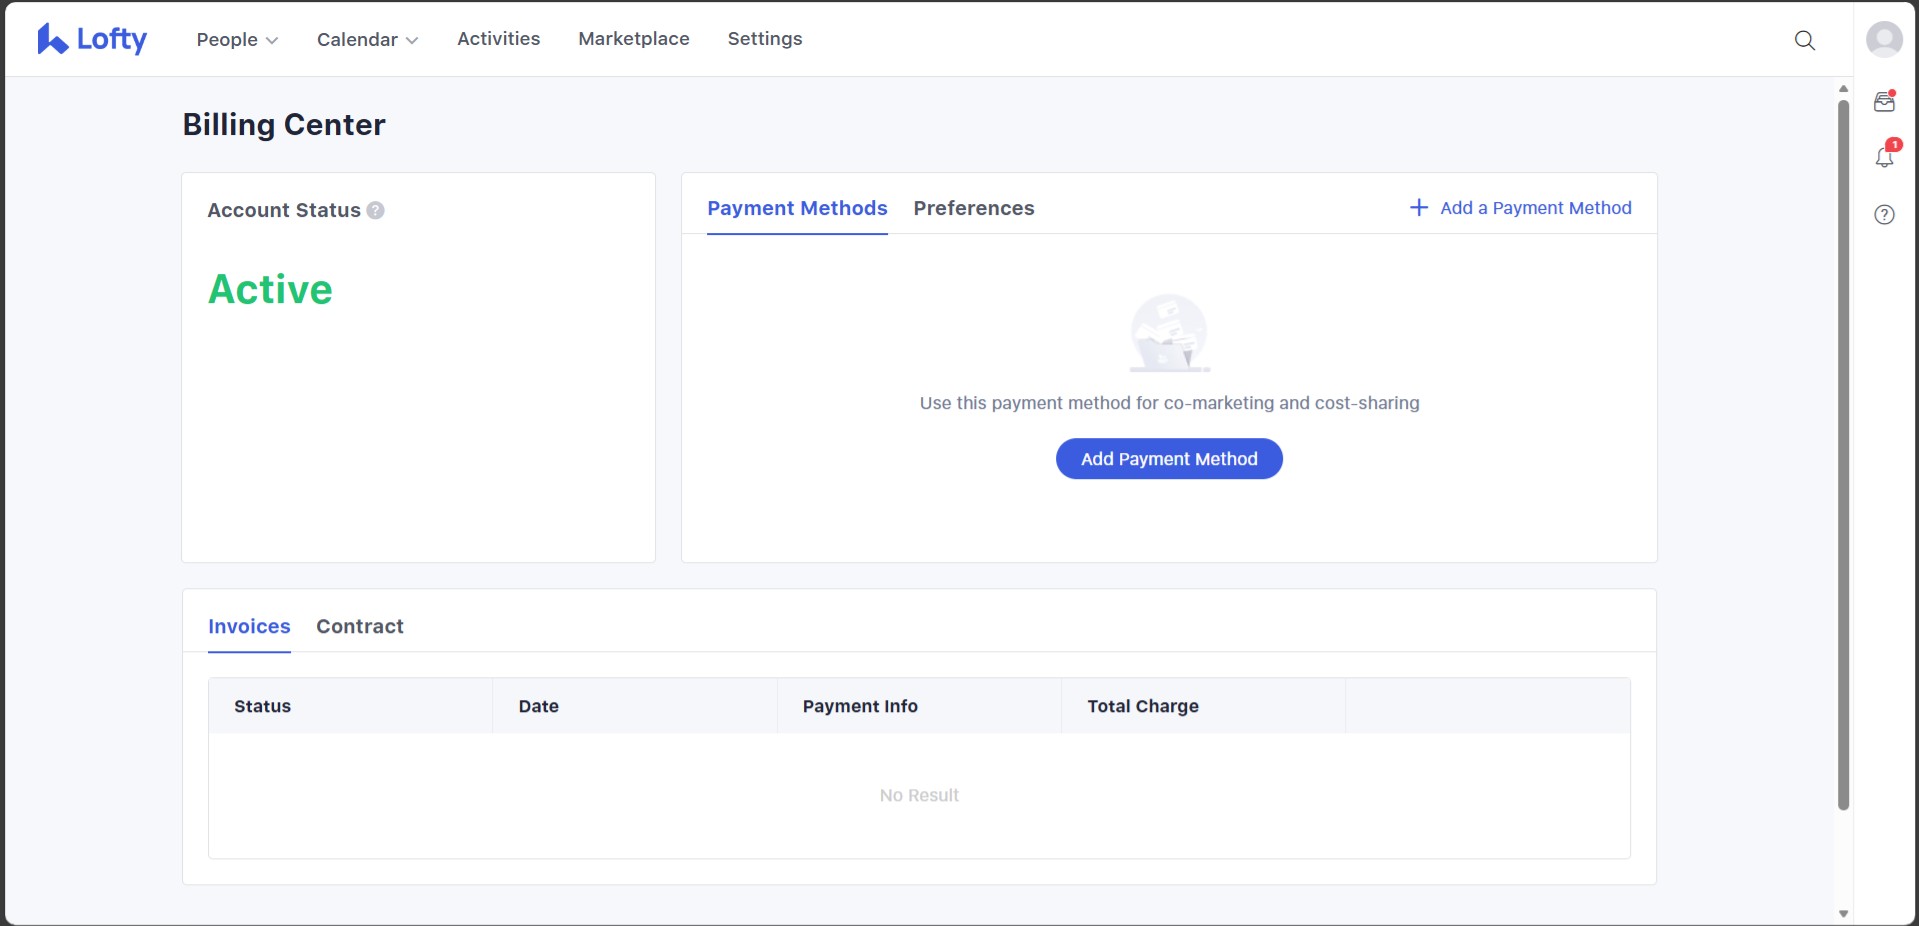Open the search magnifier icon
The width and height of the screenshot is (1919, 926).
tap(1804, 40)
